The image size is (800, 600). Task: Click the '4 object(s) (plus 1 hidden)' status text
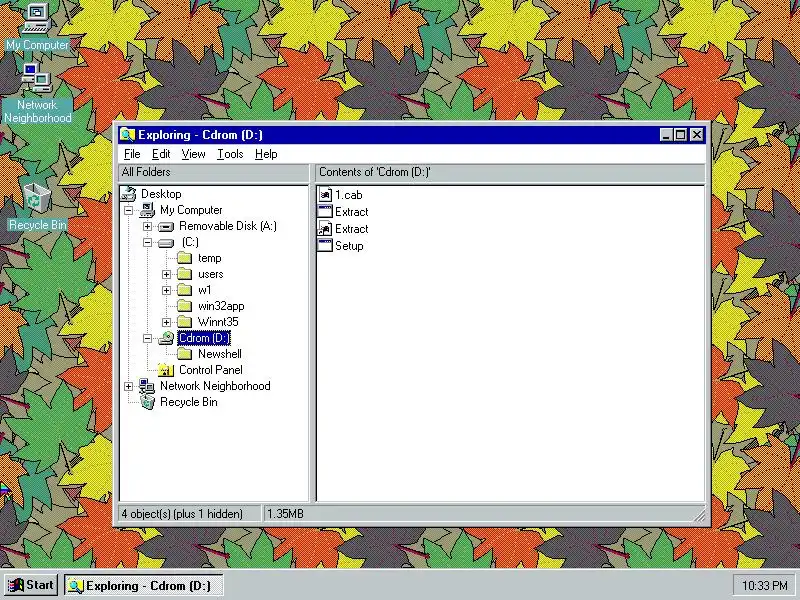pos(182,514)
